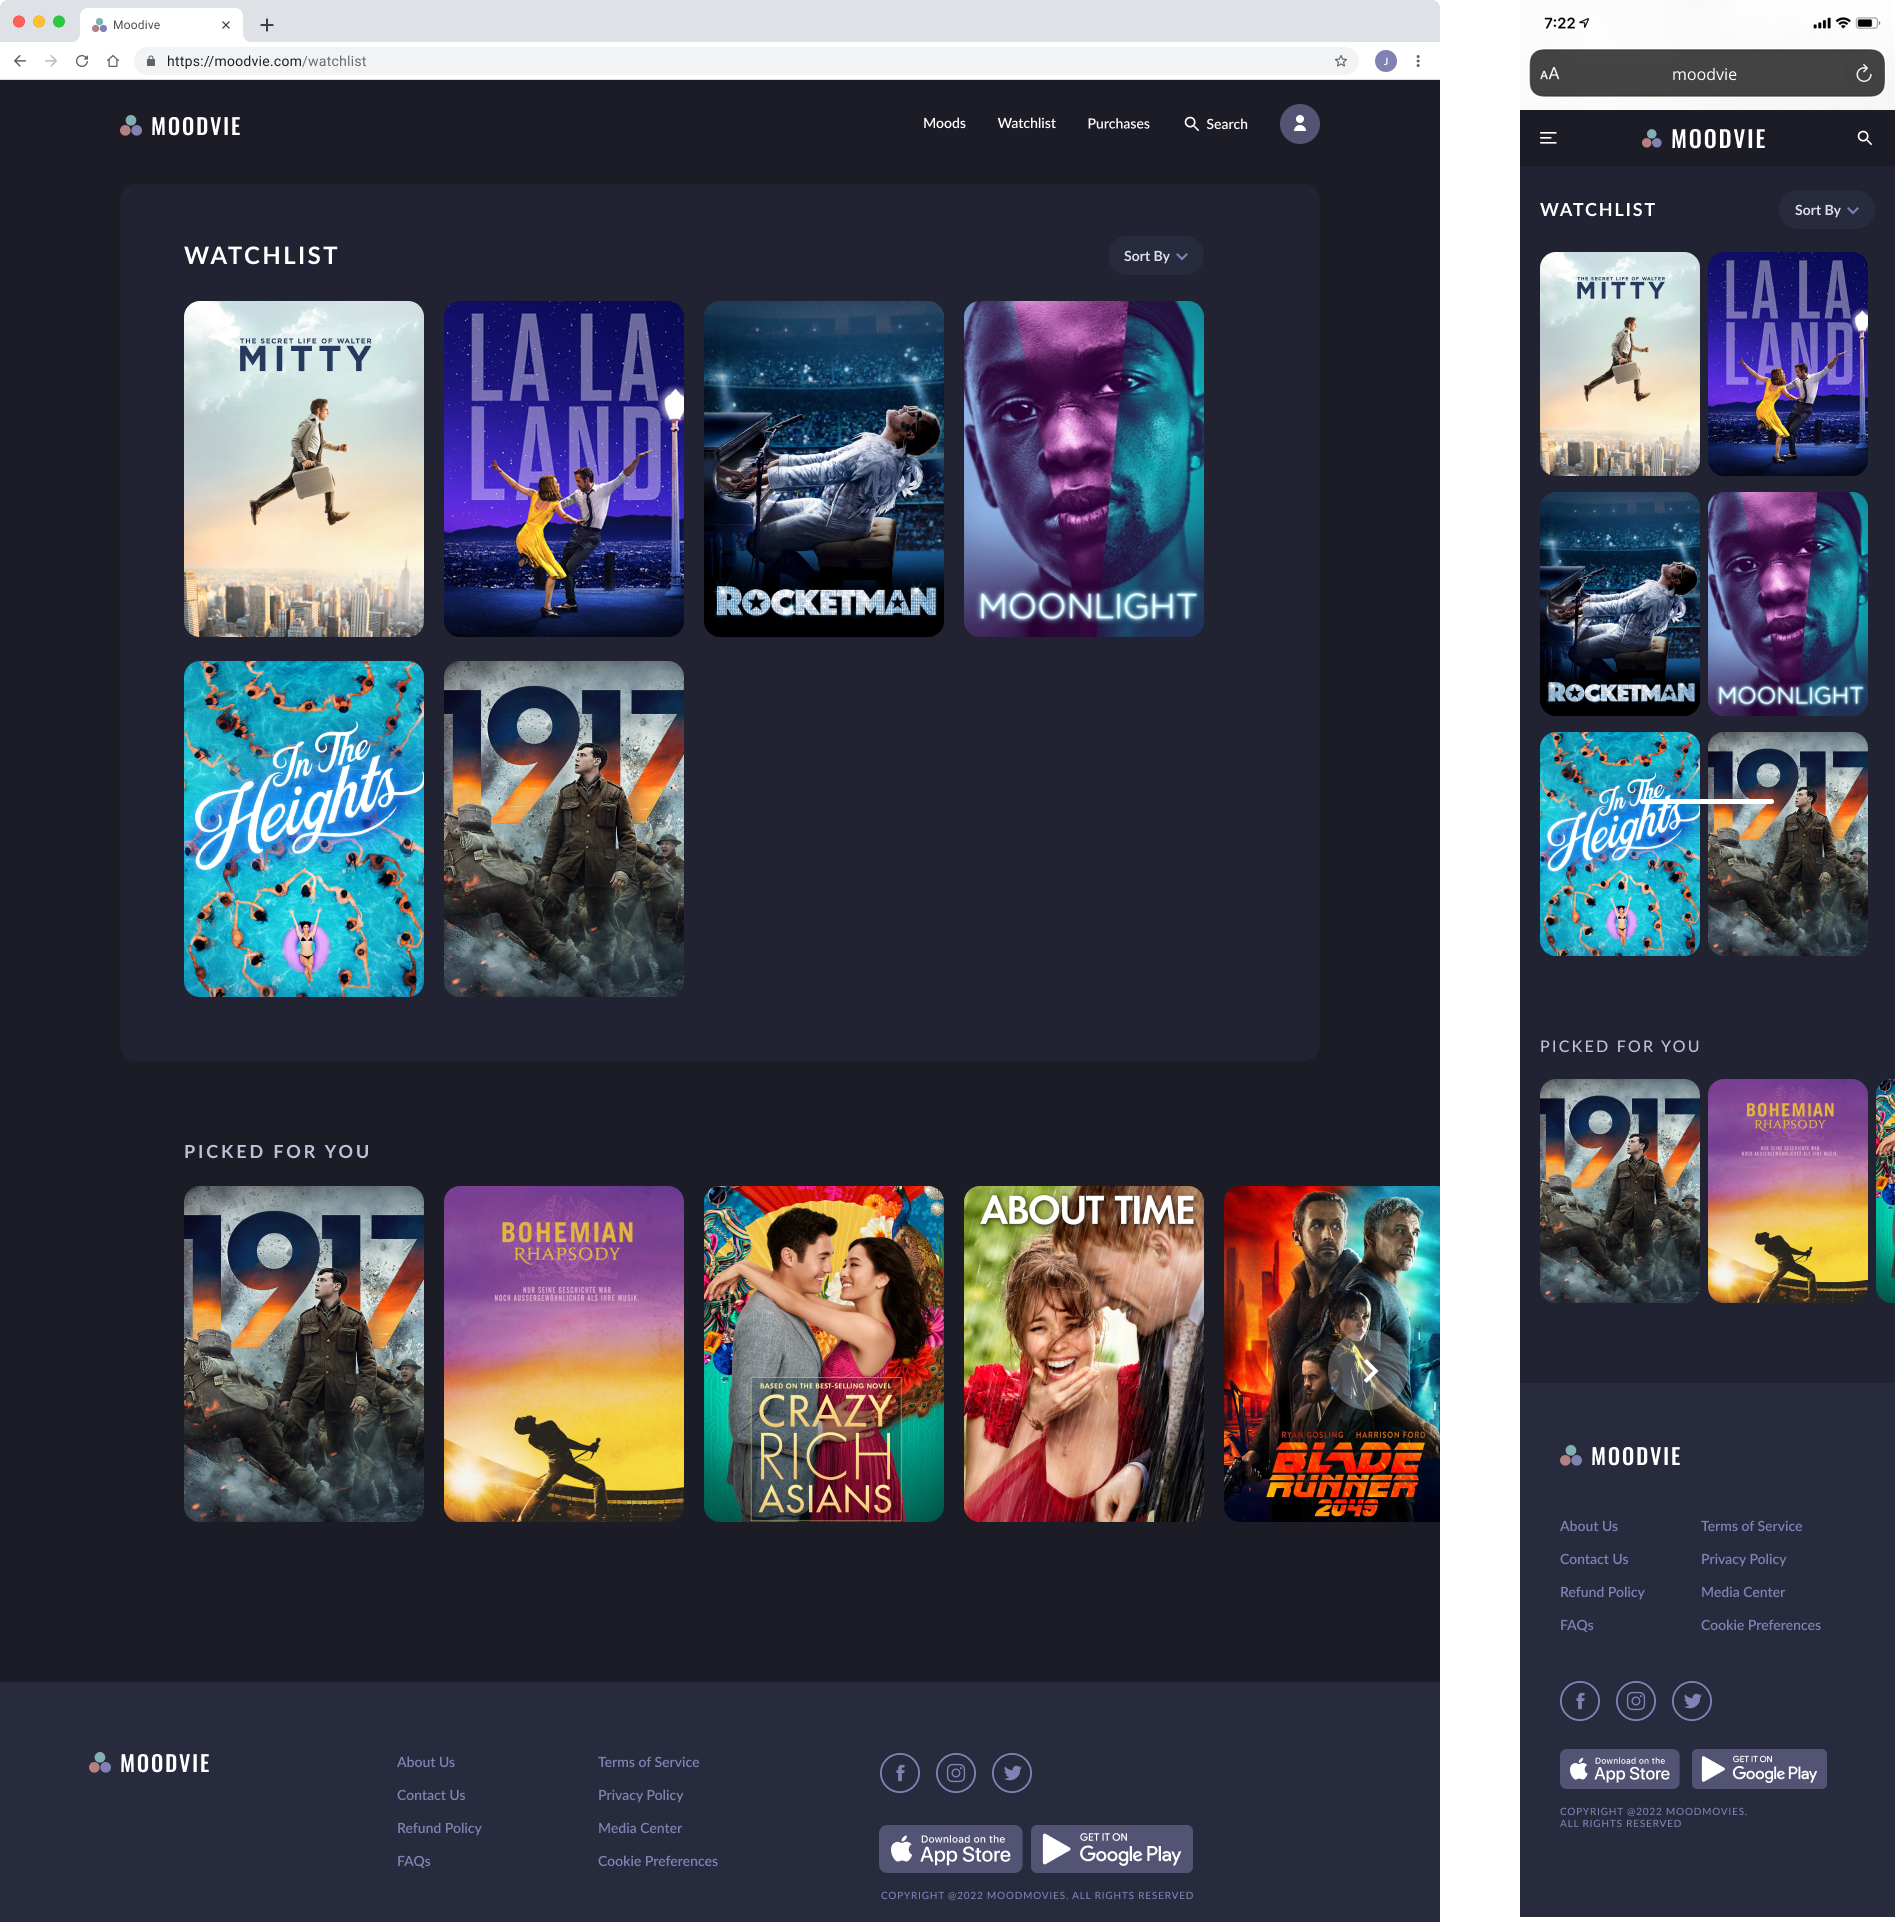
Task: Reload the desktop browser page
Action: (82, 61)
